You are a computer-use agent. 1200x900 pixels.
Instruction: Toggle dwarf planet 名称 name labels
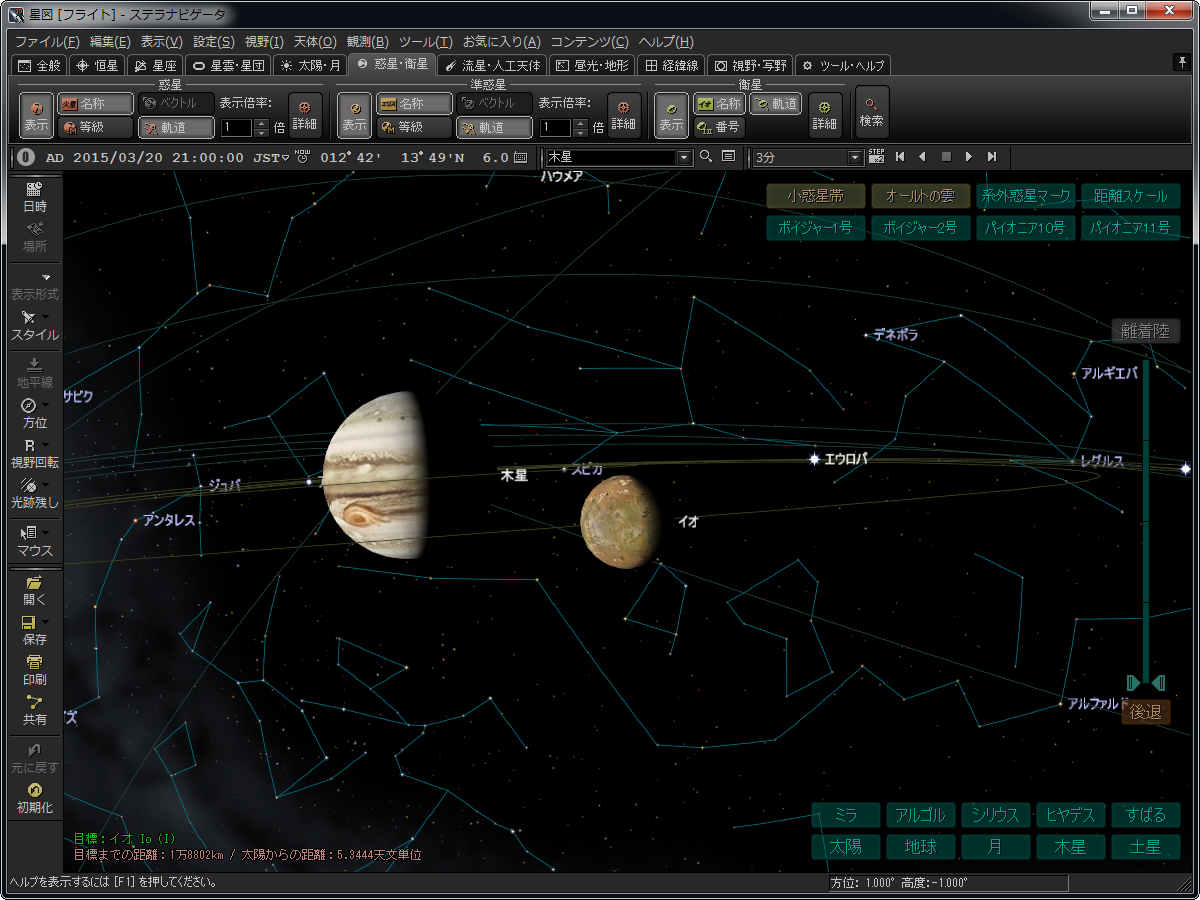[x=413, y=103]
